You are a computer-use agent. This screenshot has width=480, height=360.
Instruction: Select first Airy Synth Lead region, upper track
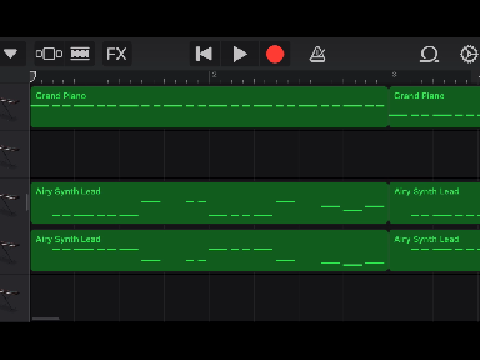[209, 203]
